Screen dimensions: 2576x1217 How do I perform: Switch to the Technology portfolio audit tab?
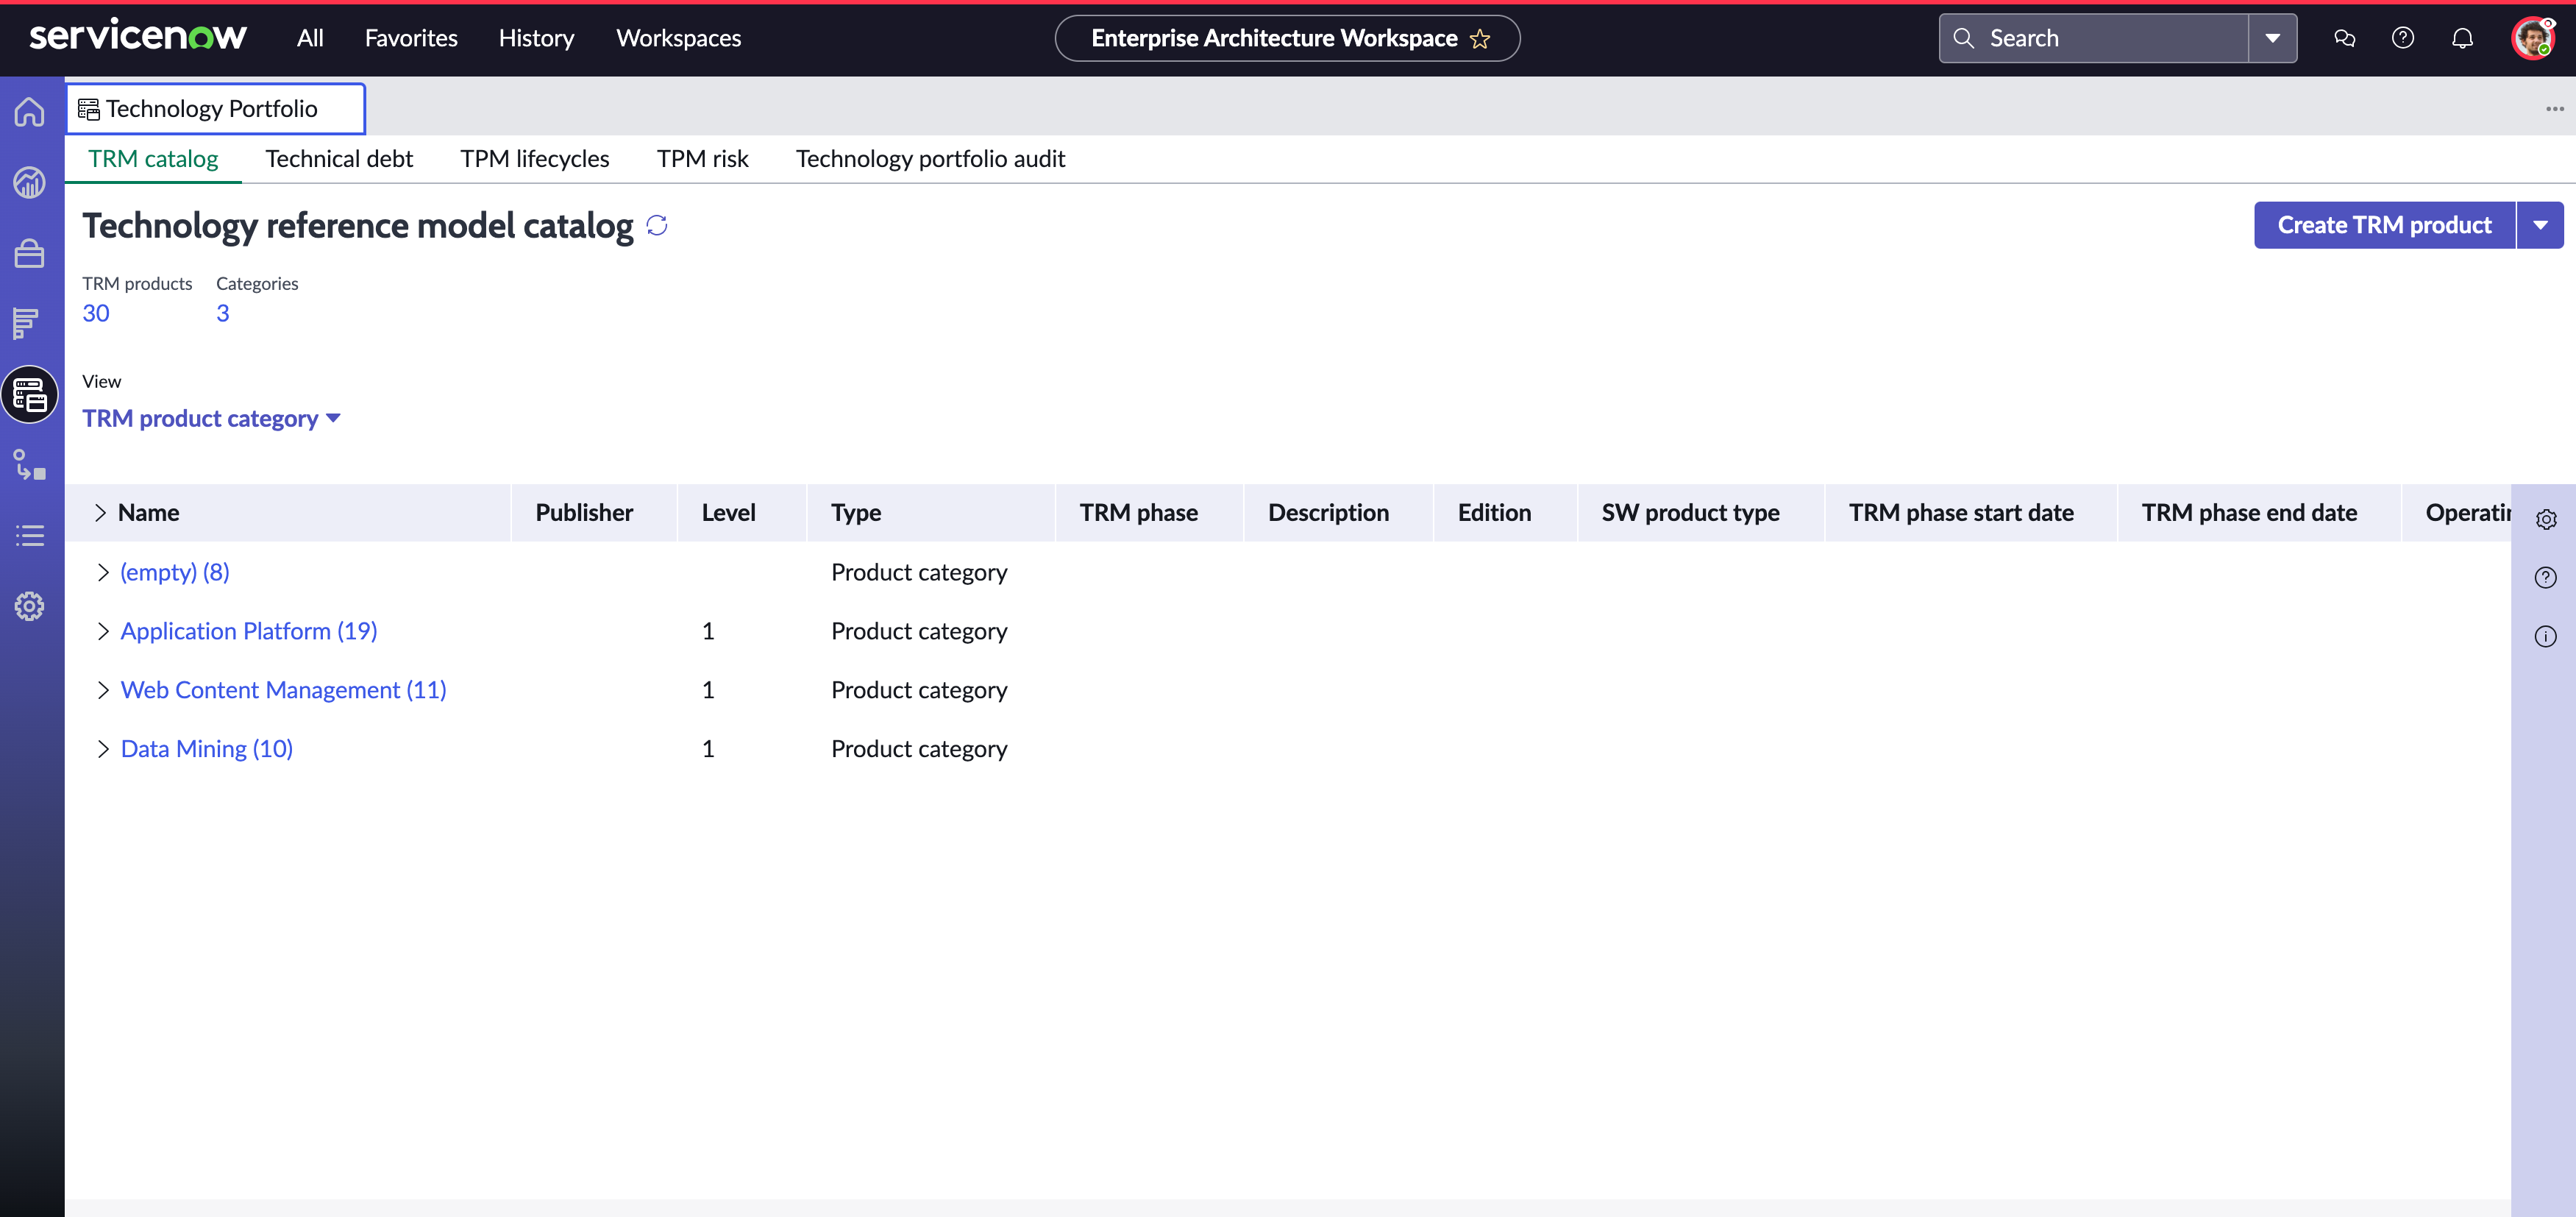pos(930,159)
